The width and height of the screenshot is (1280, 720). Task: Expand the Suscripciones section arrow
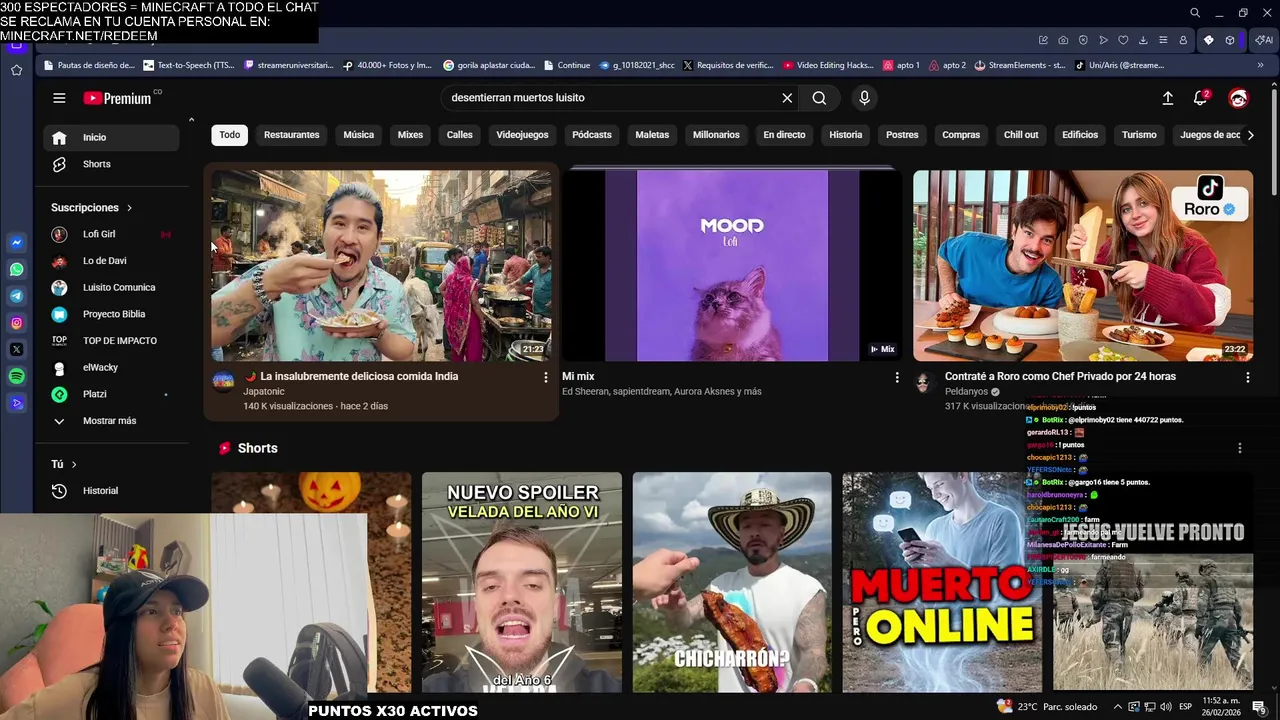click(x=129, y=208)
